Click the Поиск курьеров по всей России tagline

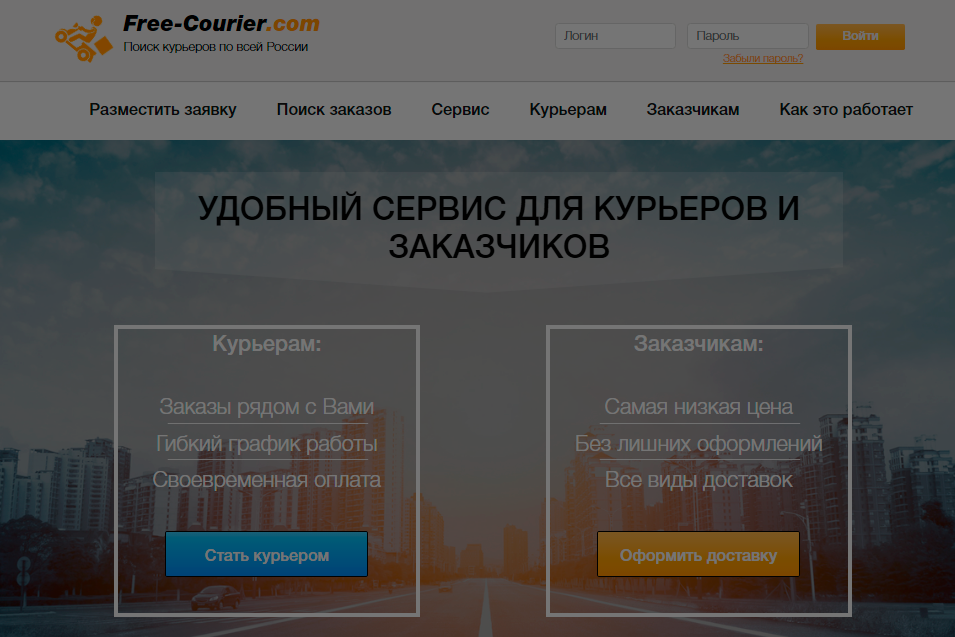click(216, 47)
